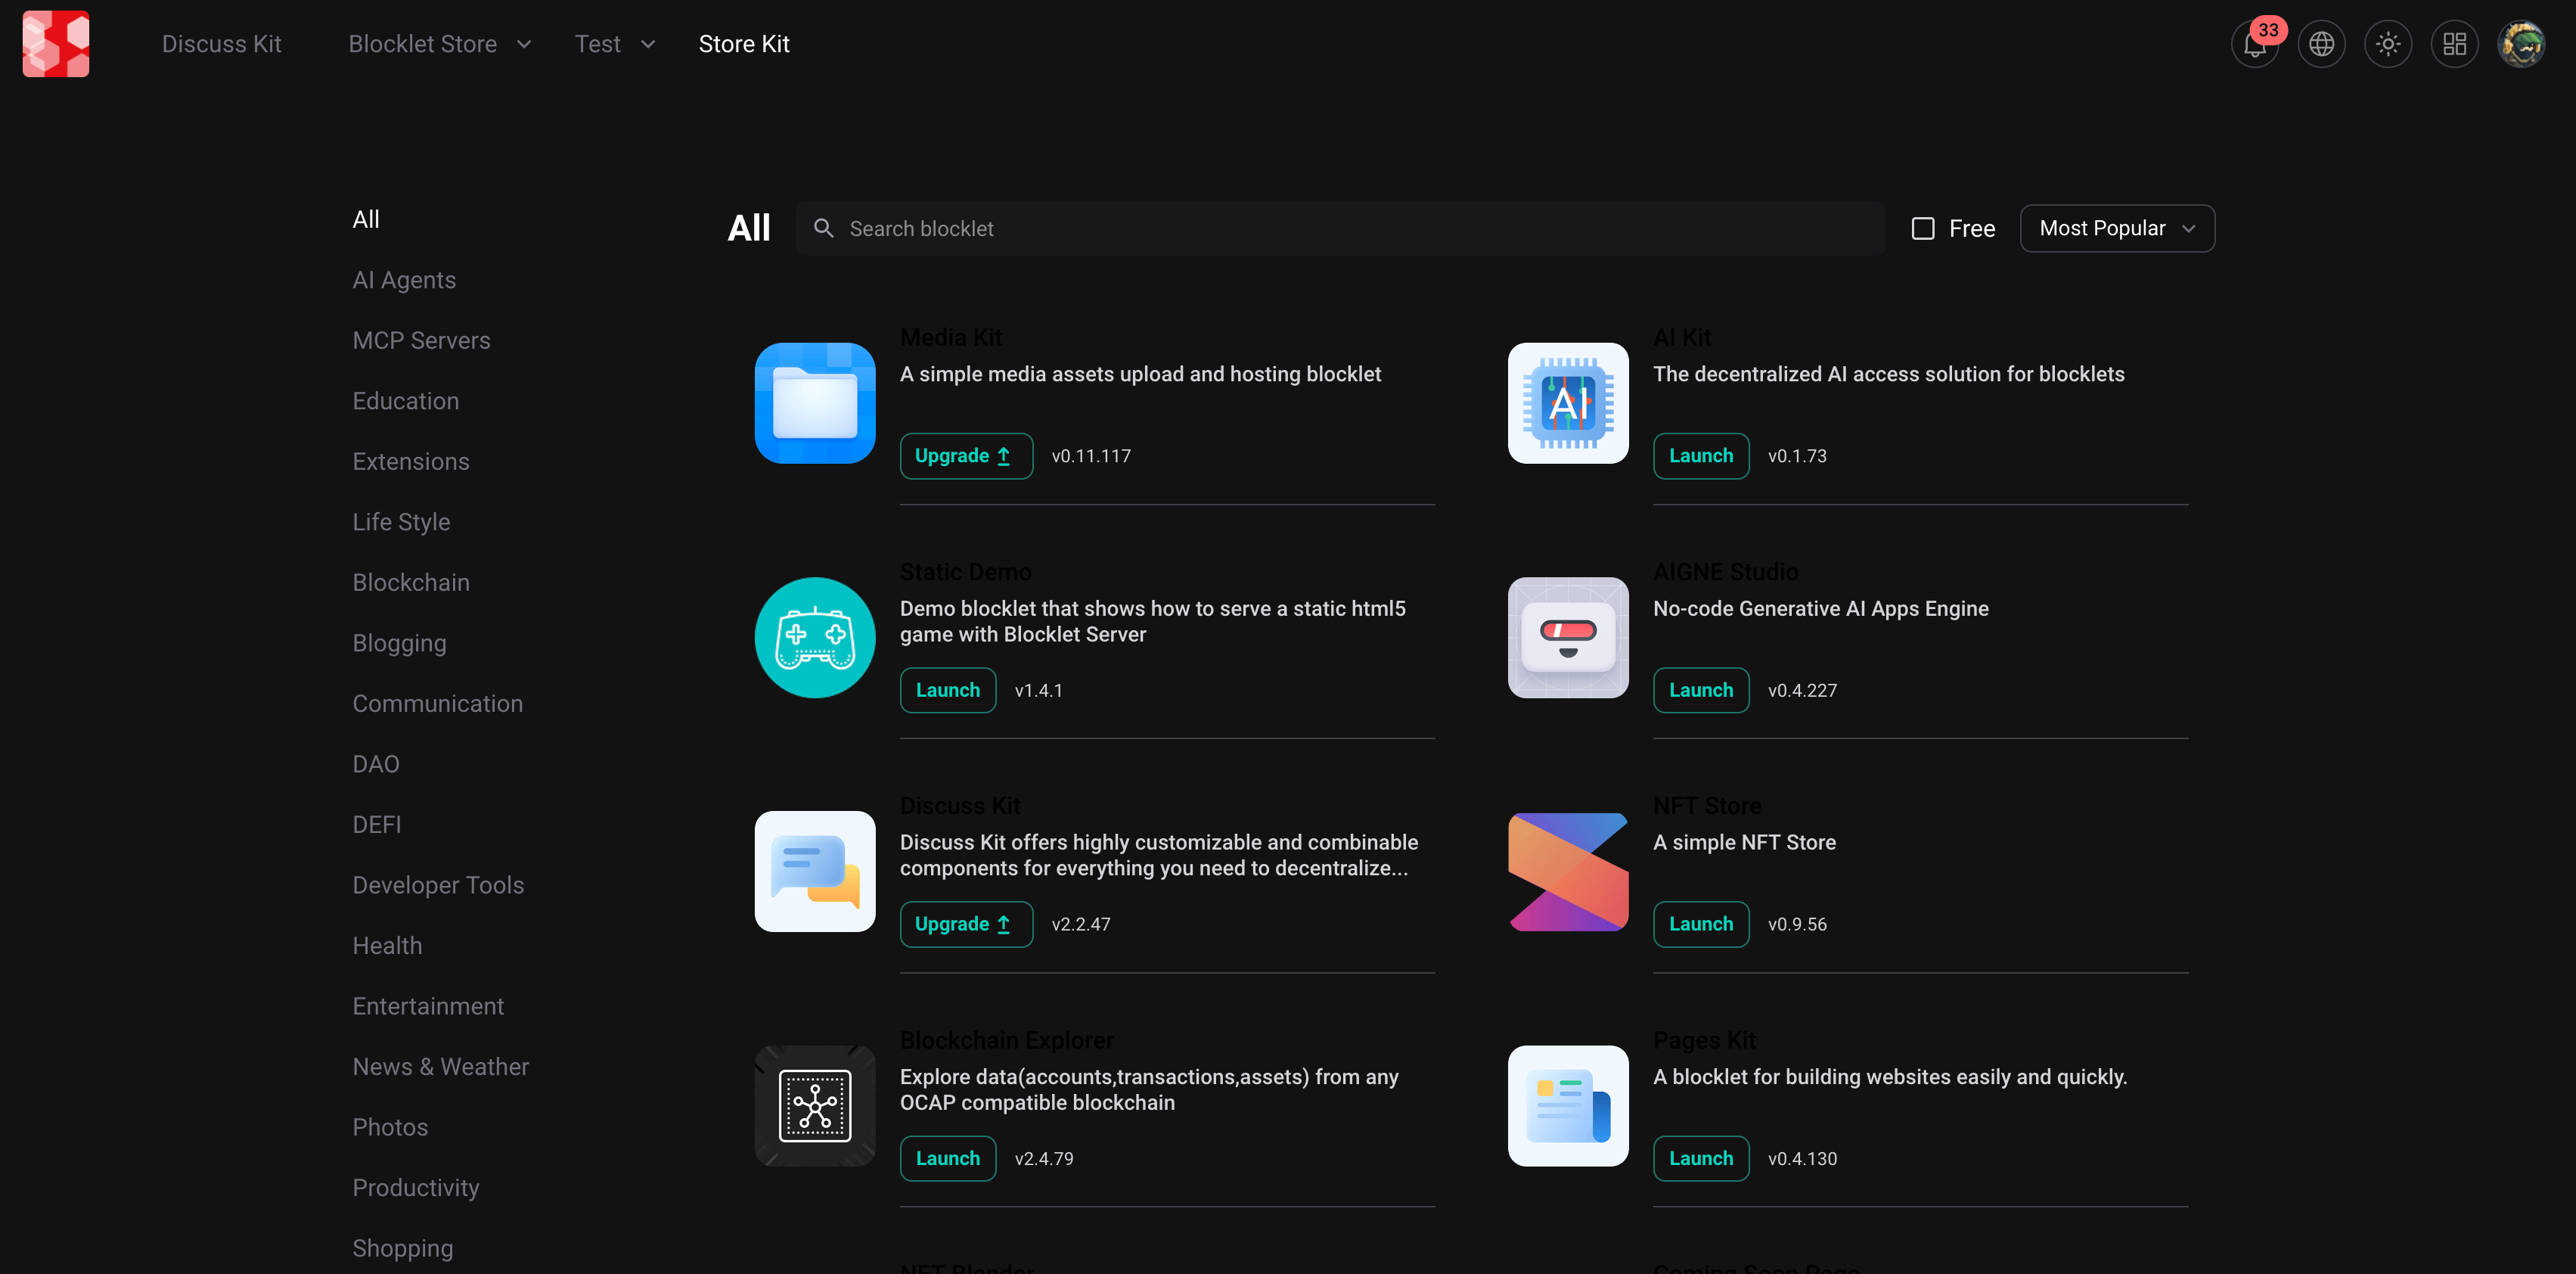This screenshot has width=2576, height=1274.
Task: Click the Search blocklet field
Action: tap(1340, 229)
